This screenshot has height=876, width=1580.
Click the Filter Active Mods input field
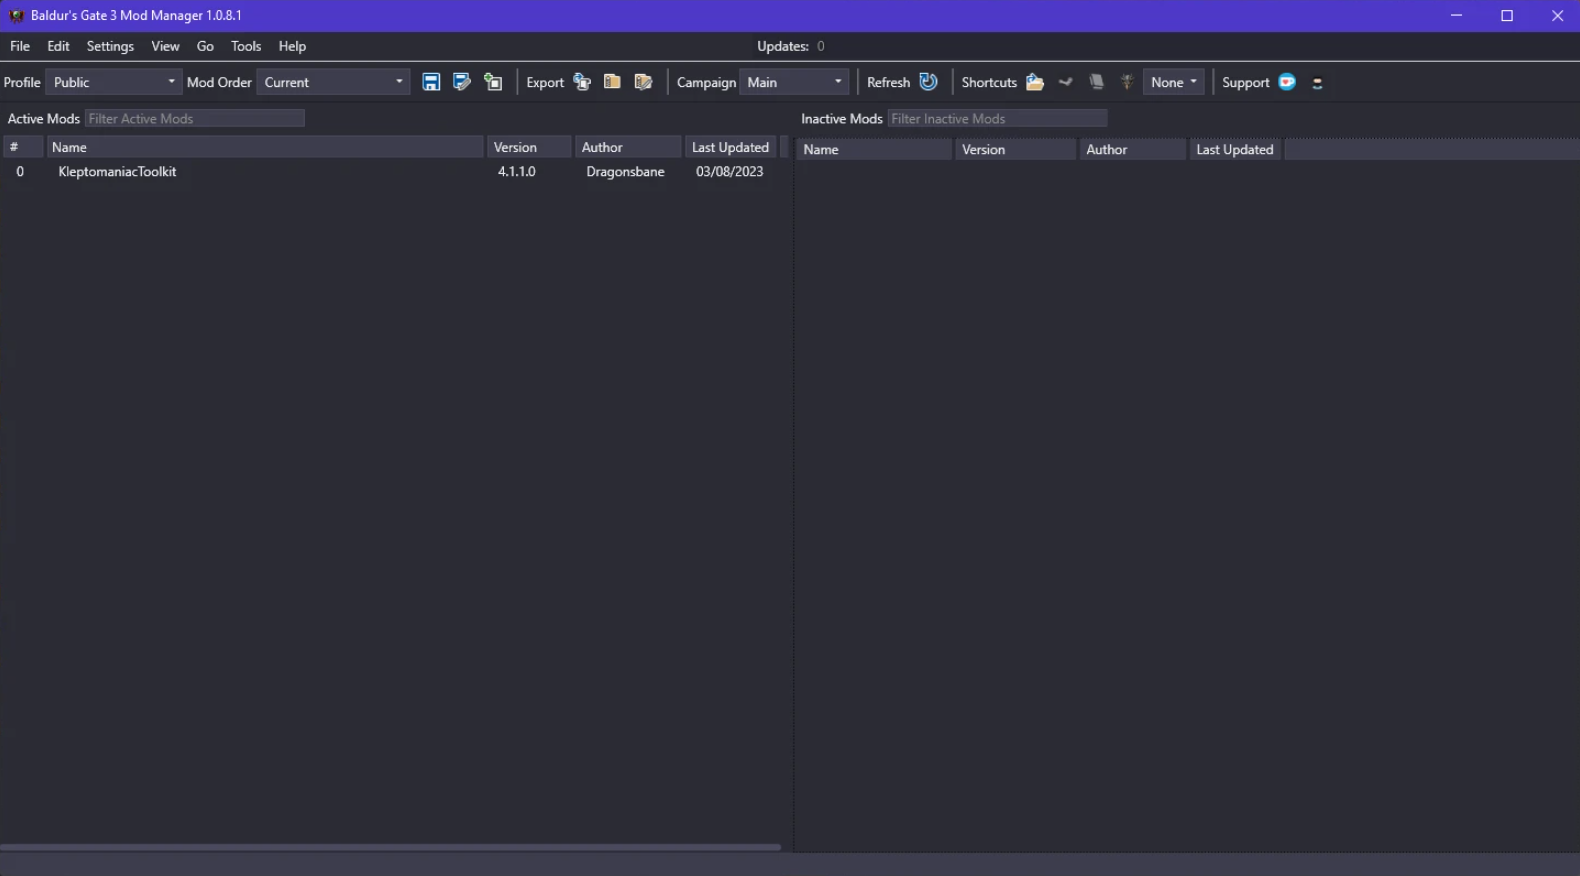195,118
